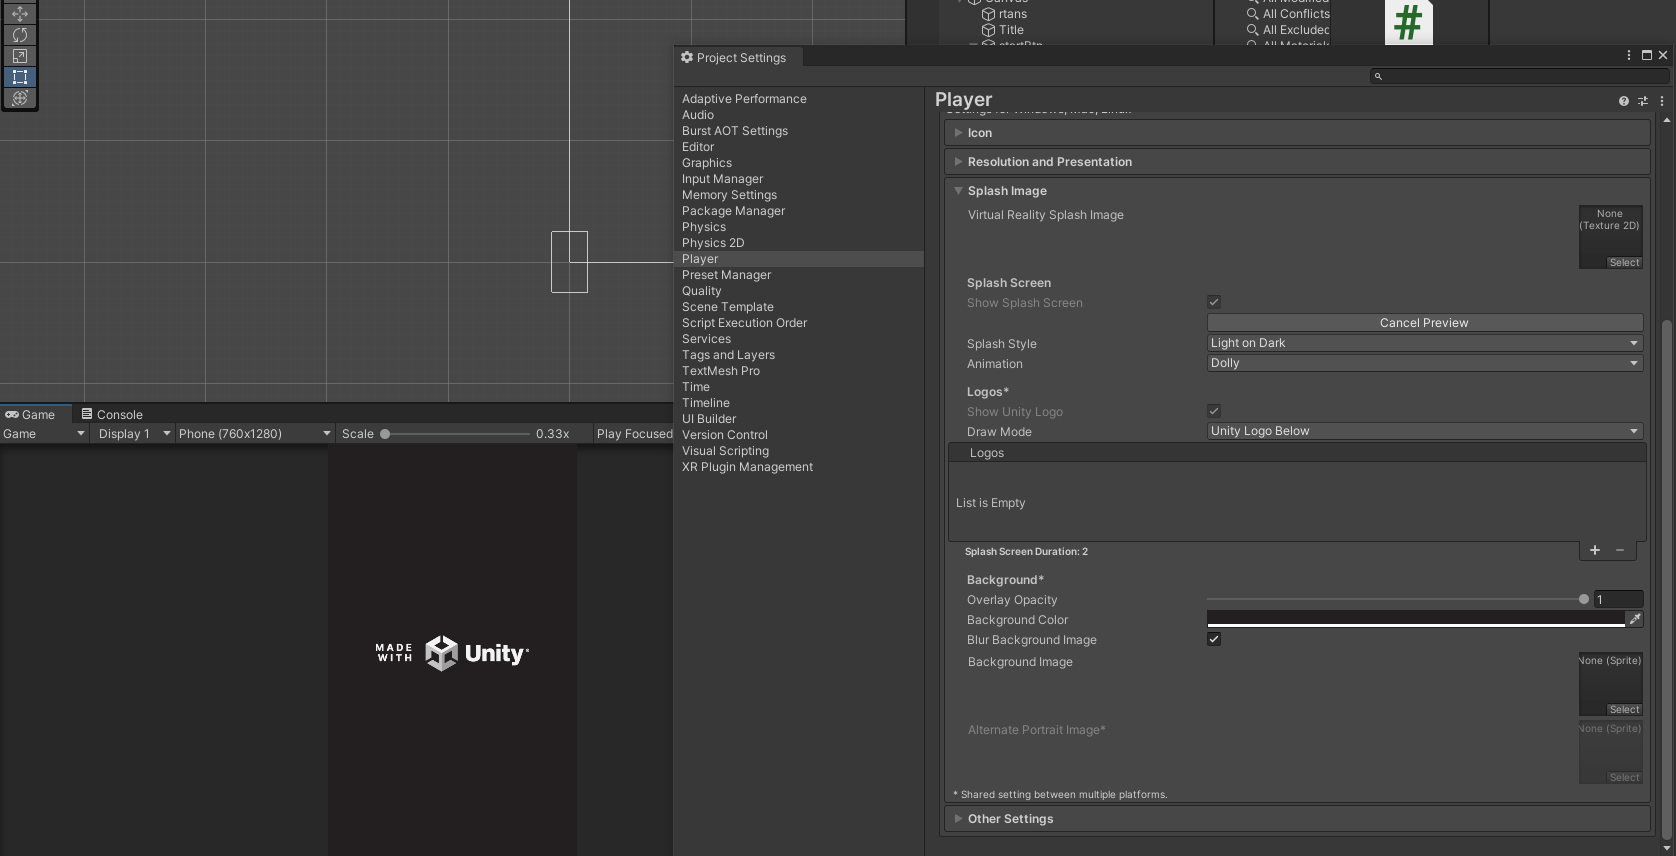Select Version Control settings category
The width and height of the screenshot is (1676, 856).
(x=725, y=435)
